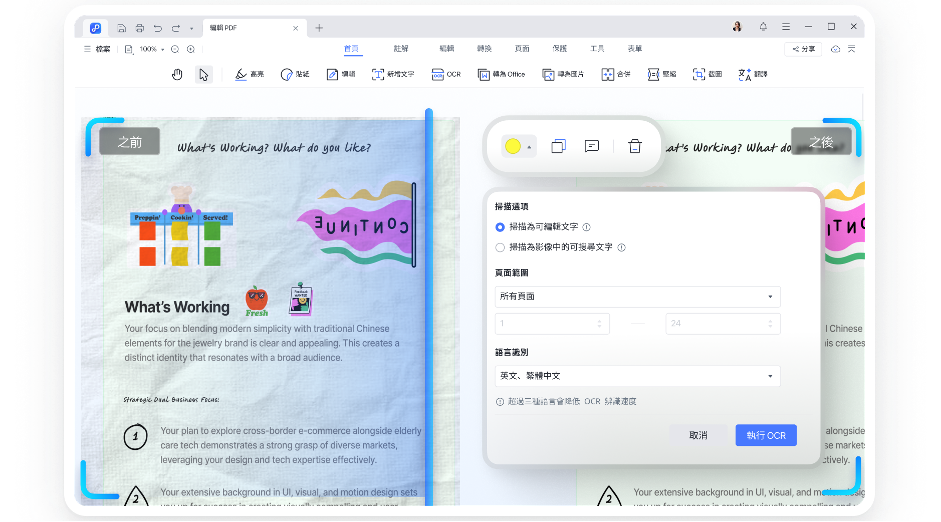941x522 pixels.
Task: Switch to the 註解 tab
Action: point(400,48)
